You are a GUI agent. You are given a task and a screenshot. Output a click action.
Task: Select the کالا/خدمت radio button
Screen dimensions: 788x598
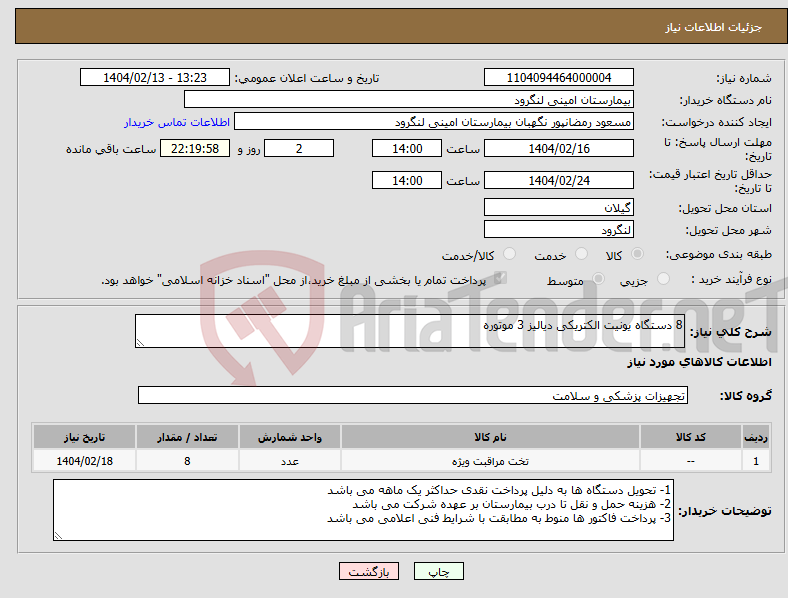pos(509,254)
